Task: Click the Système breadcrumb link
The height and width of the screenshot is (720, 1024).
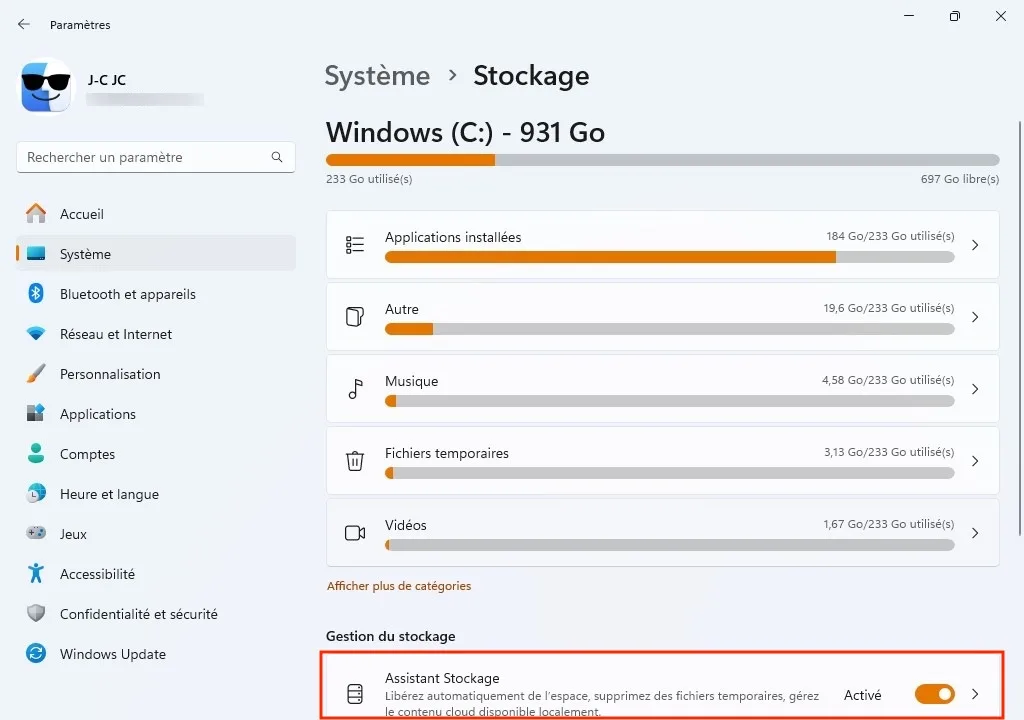Action: (377, 76)
